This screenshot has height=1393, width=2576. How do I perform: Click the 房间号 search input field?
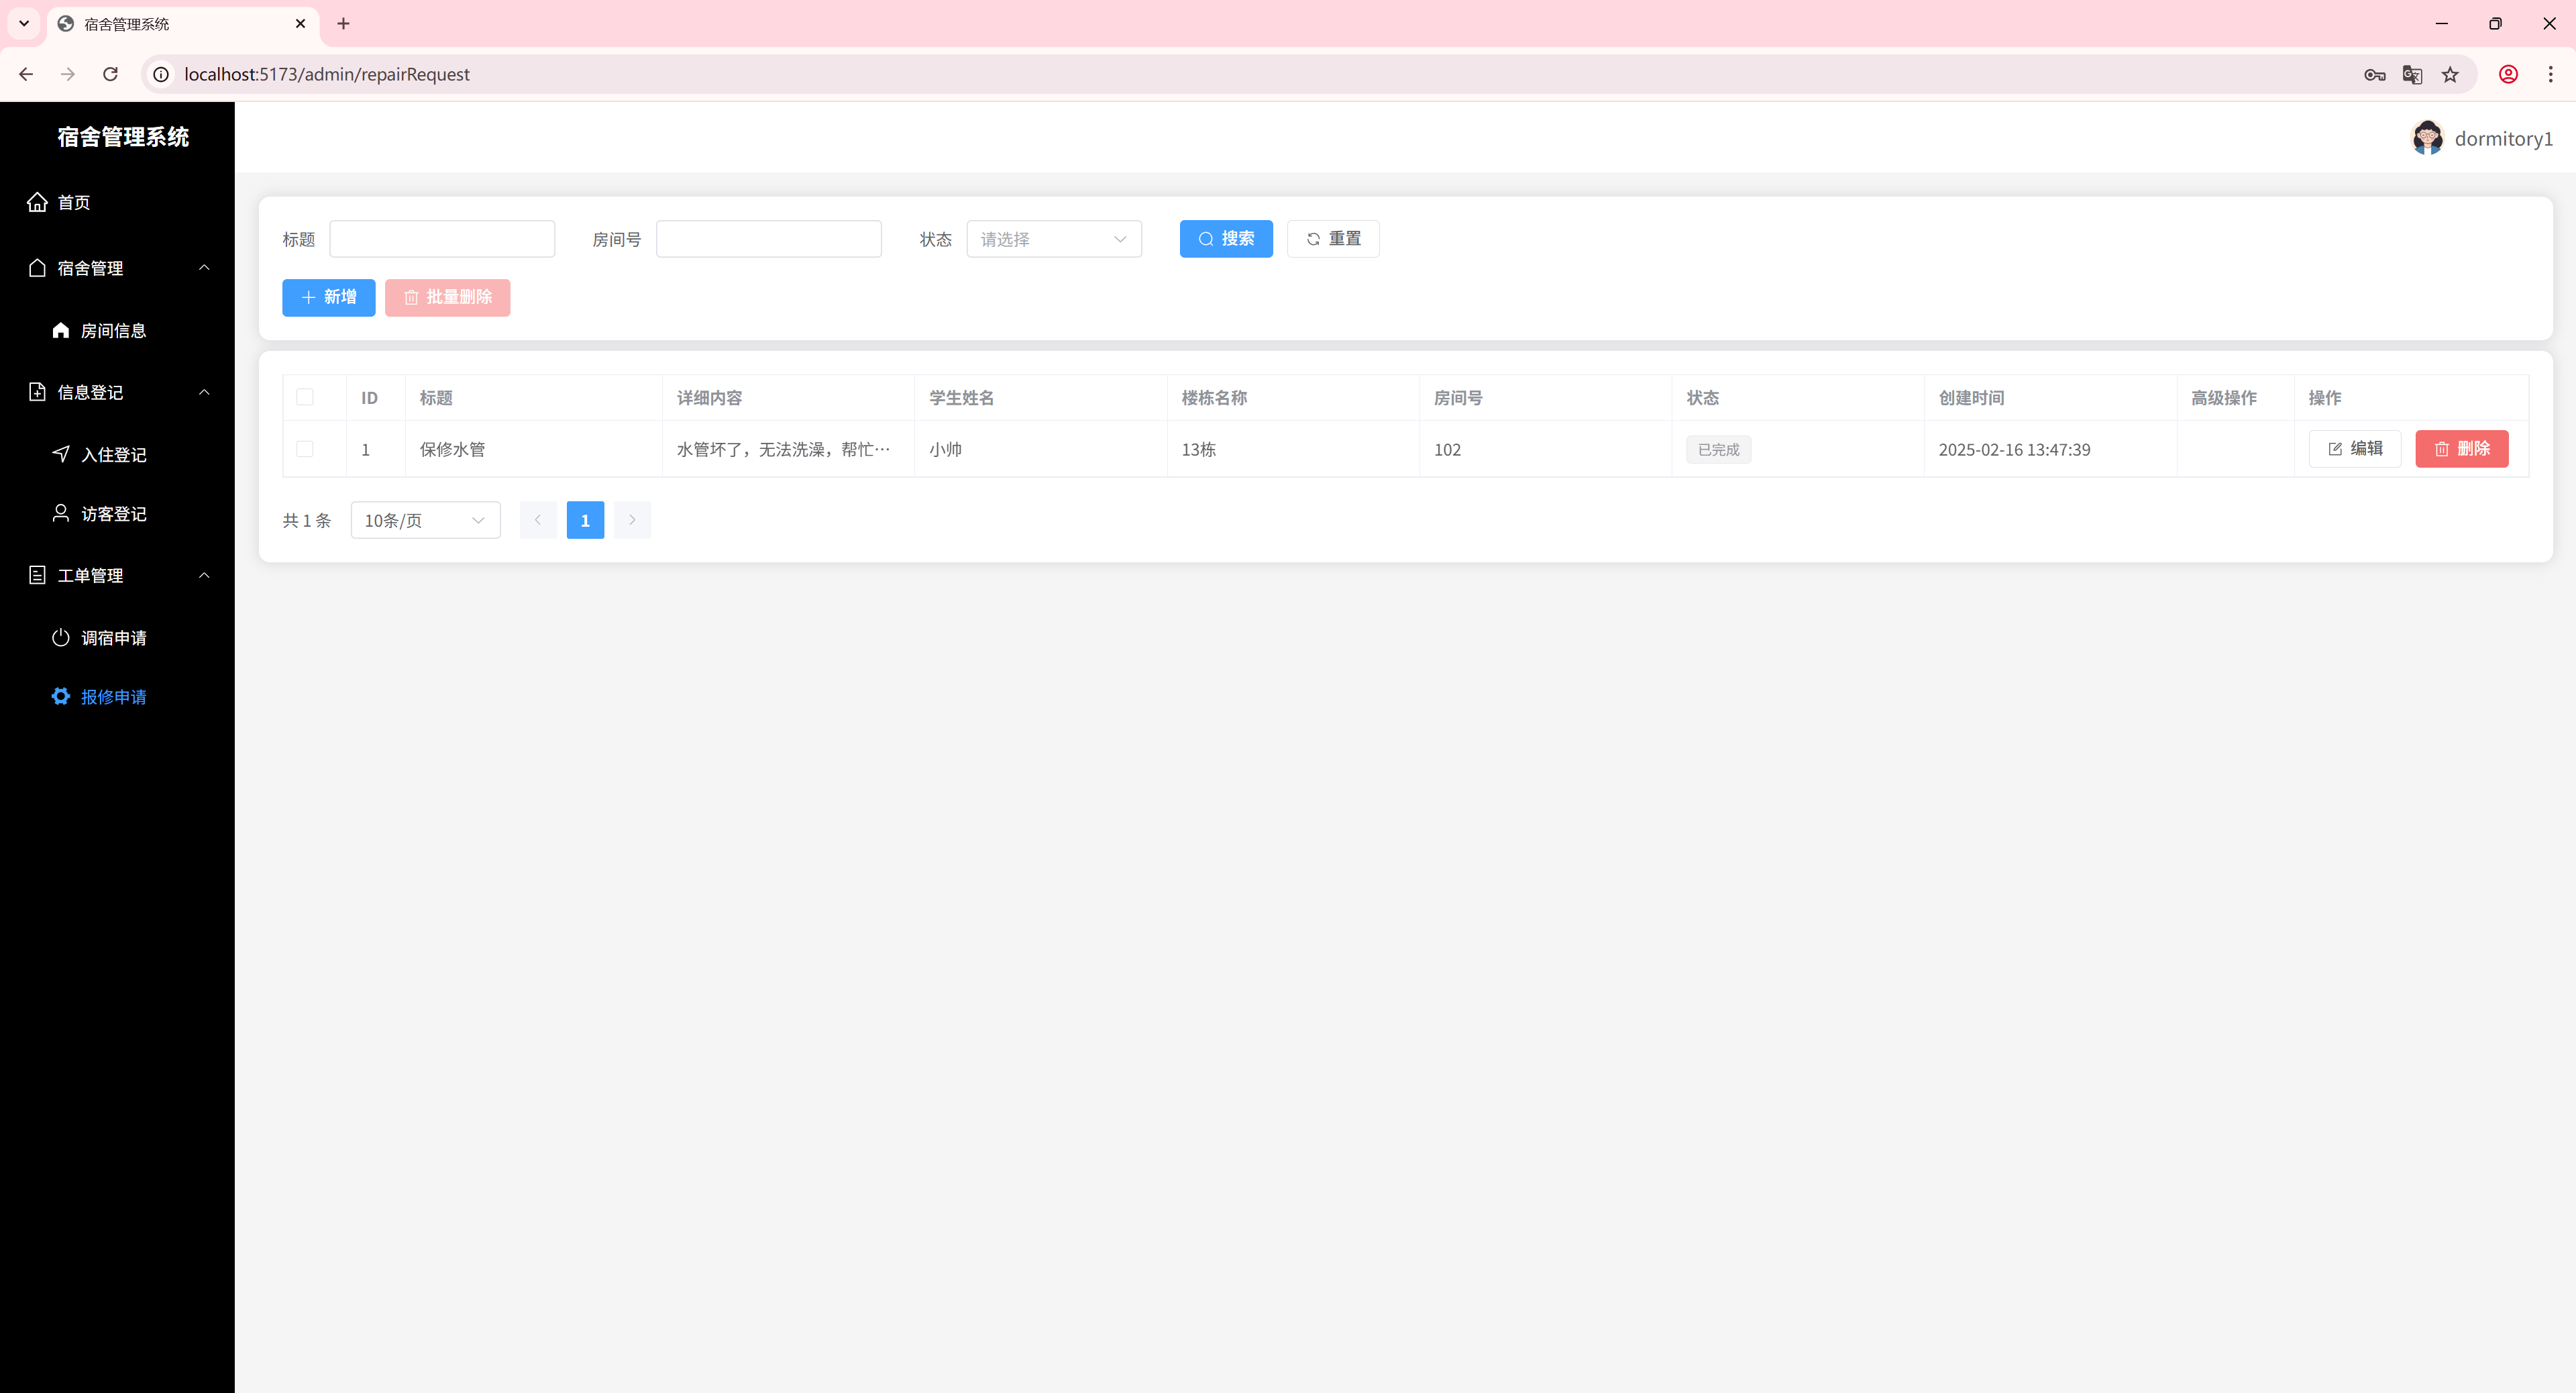click(x=768, y=239)
